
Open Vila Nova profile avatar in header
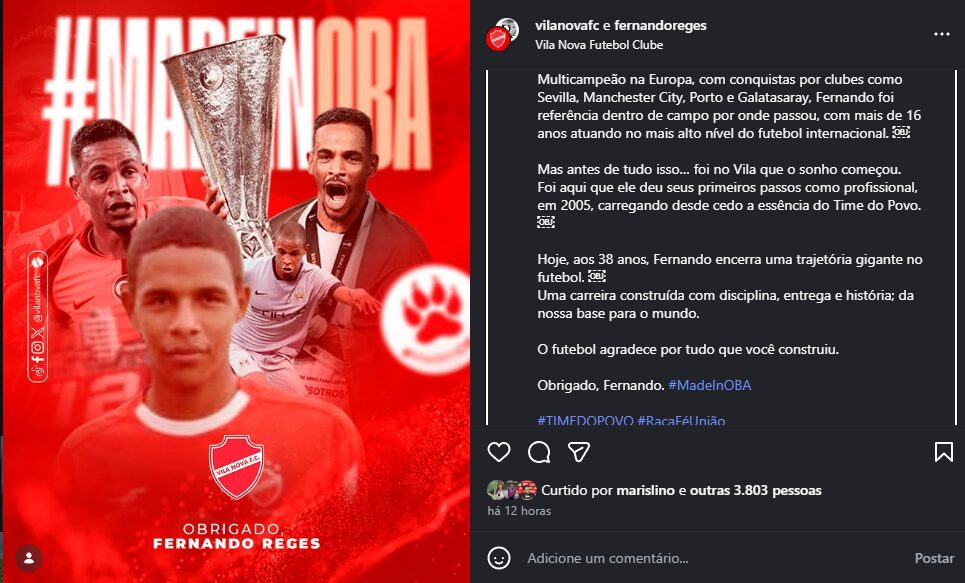(500, 34)
